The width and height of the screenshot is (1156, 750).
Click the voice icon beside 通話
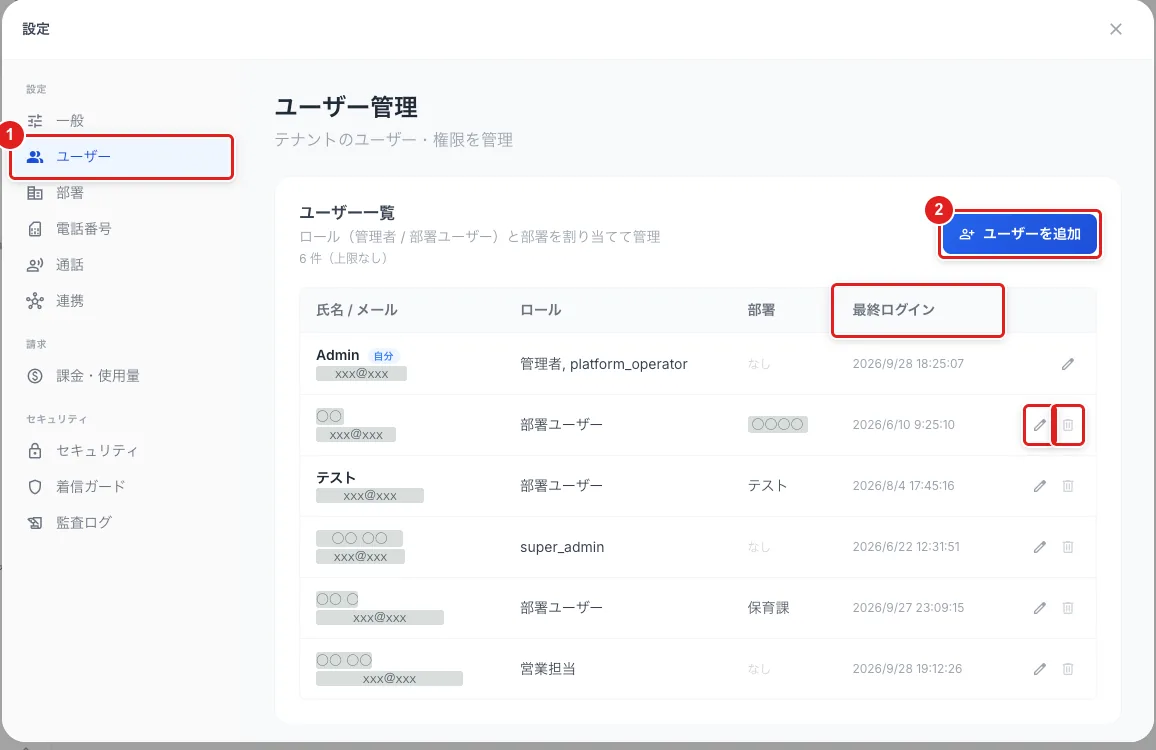click(x=35, y=265)
